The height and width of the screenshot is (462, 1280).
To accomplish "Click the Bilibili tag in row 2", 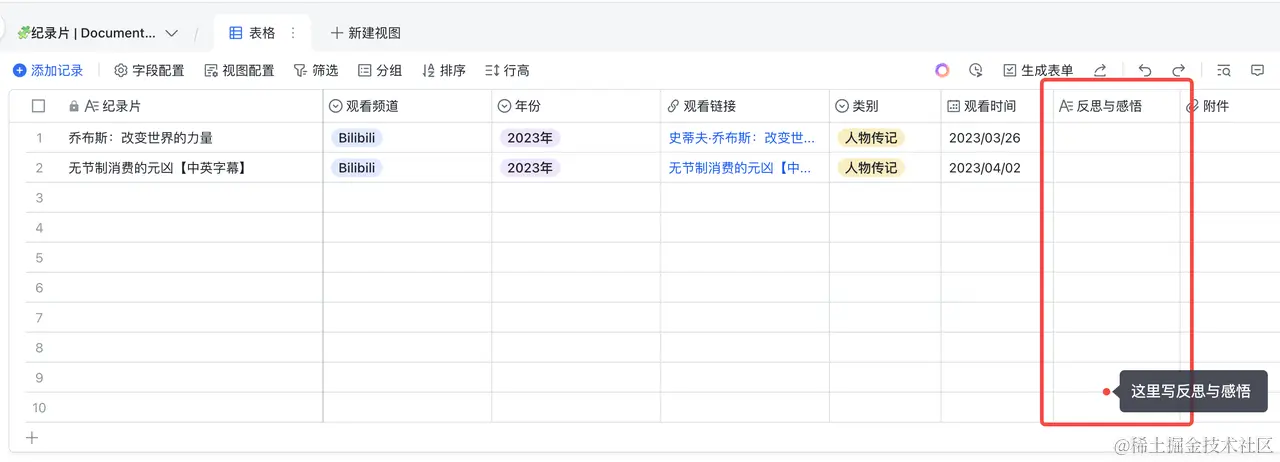I will pos(357,168).
